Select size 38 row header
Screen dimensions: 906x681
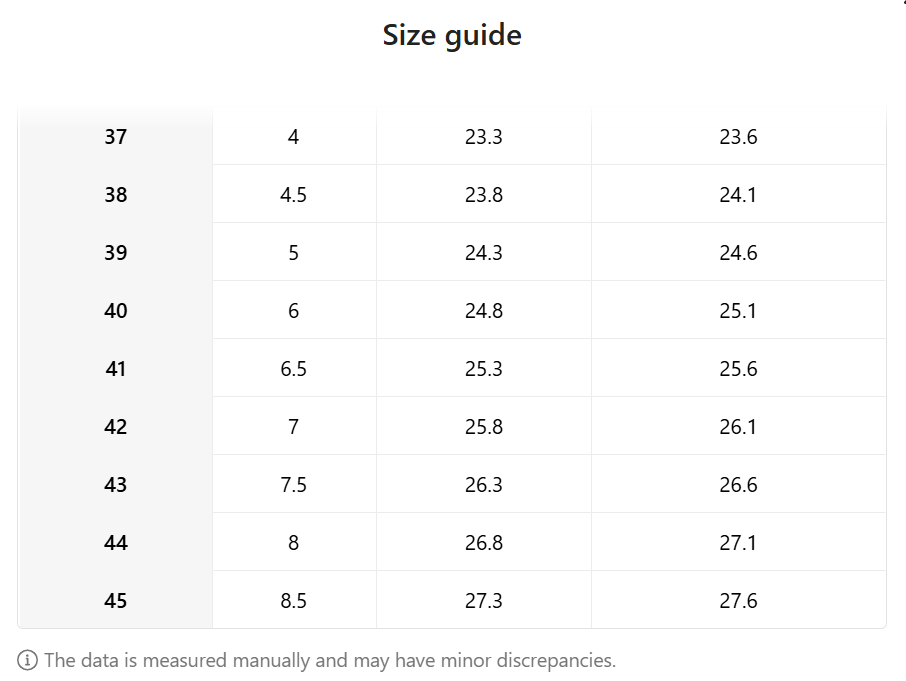(116, 195)
